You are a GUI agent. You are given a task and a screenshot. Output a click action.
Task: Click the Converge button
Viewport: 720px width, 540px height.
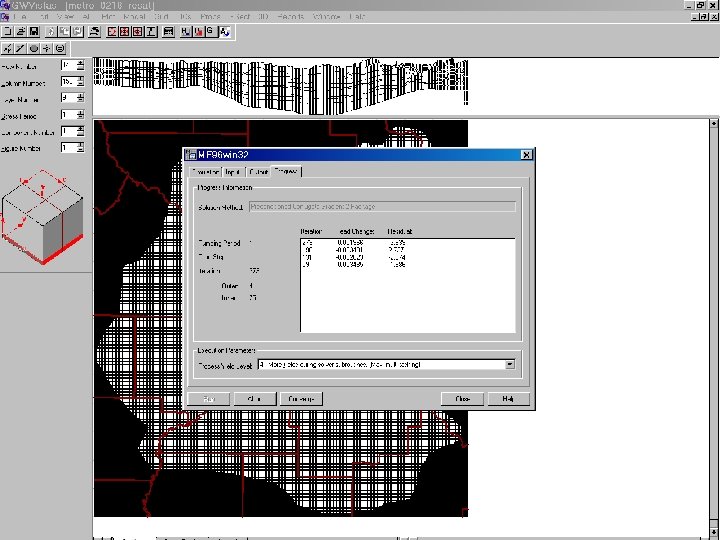(301, 399)
